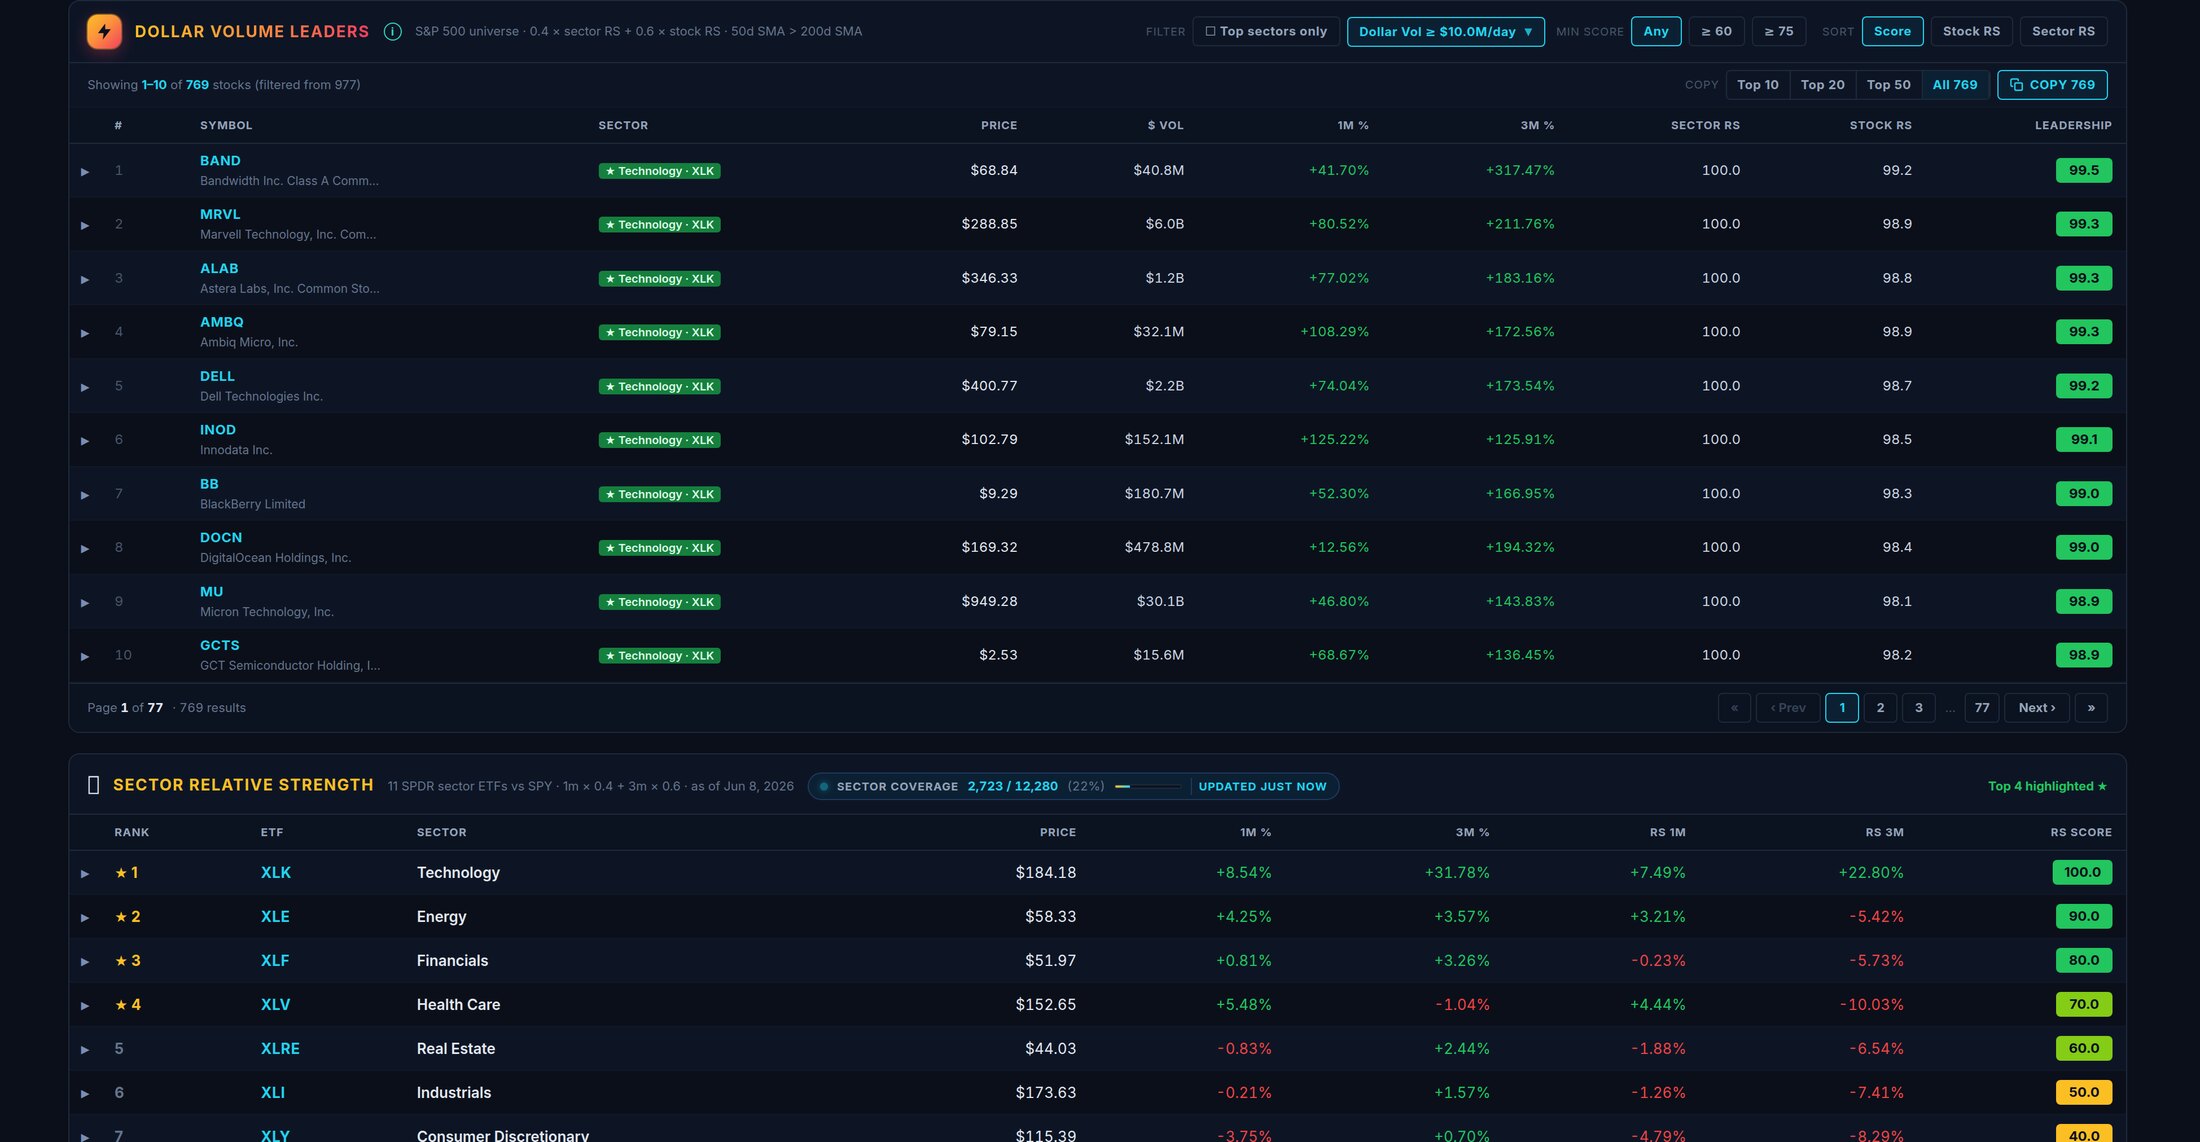Image resolution: width=2200 pixels, height=1142 pixels.
Task: Click the 3M % header in leaders table
Action: pos(1537,126)
